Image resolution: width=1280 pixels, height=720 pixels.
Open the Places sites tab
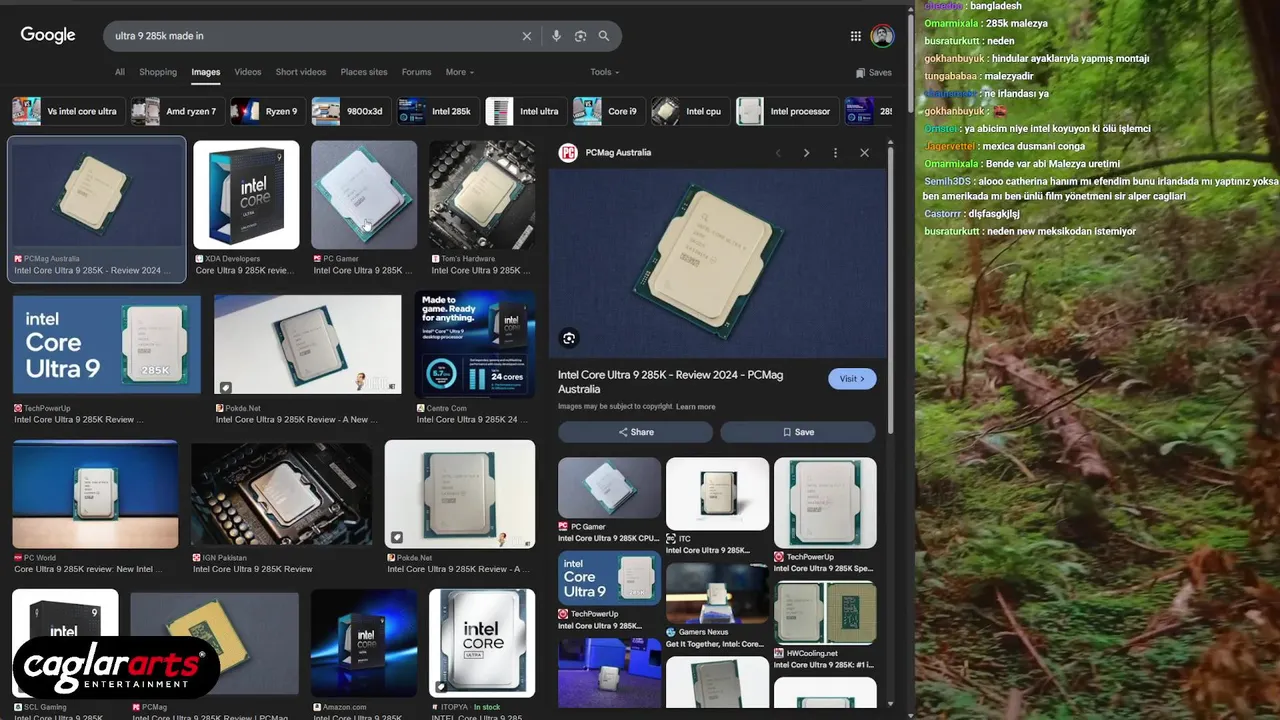pyautogui.click(x=364, y=72)
